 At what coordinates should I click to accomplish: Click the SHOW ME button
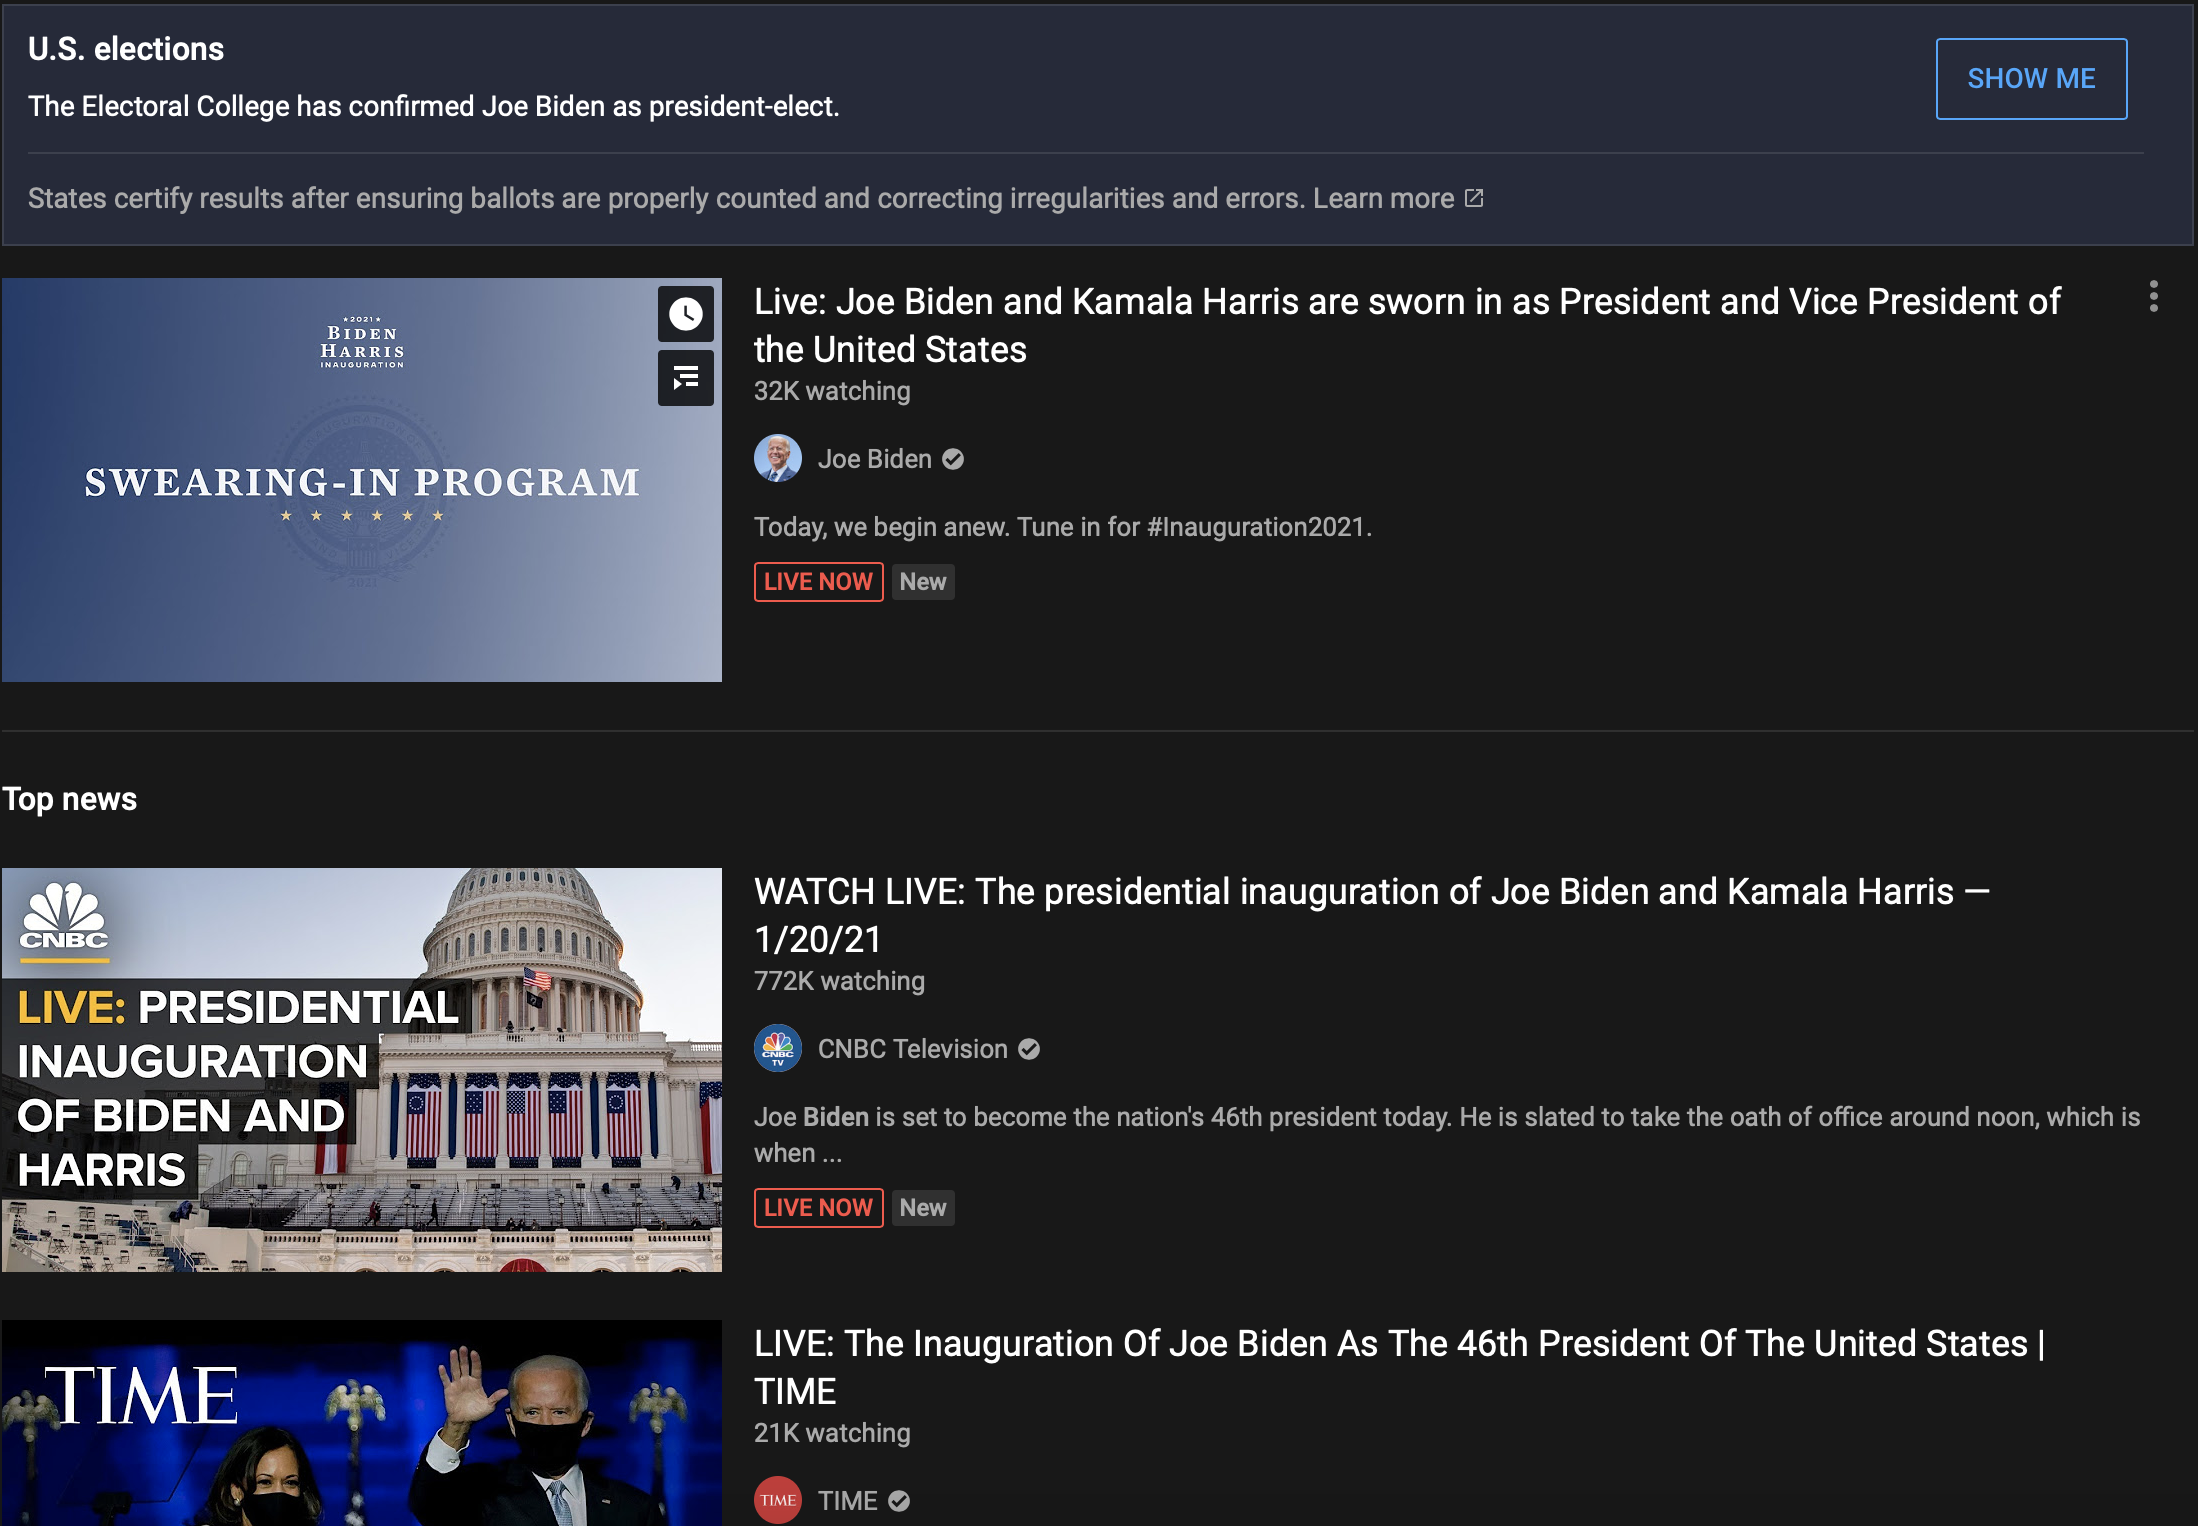coord(2031,79)
